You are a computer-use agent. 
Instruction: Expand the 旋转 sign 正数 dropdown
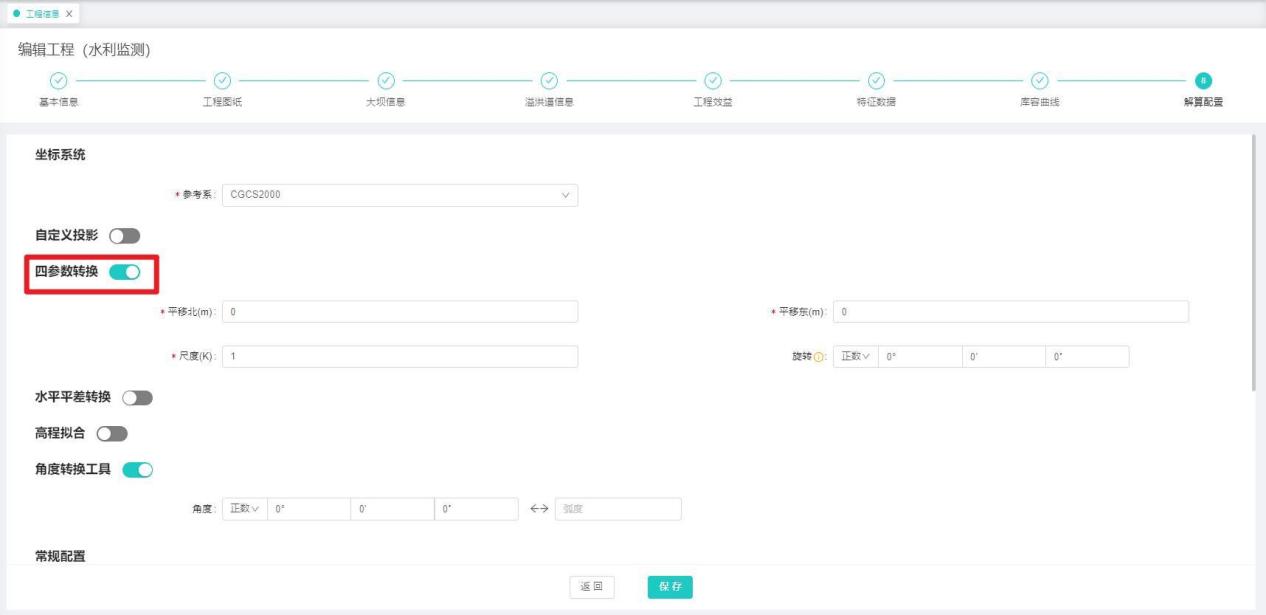(x=854, y=357)
